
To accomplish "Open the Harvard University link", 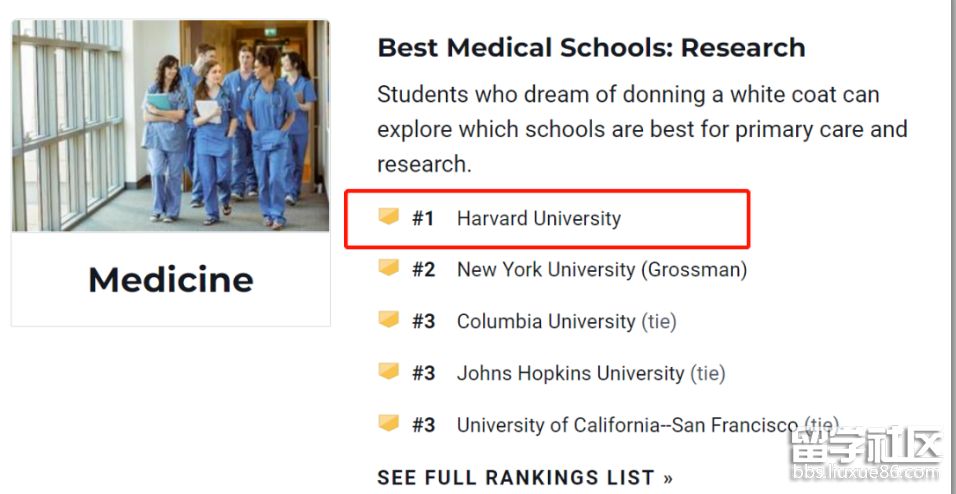I will [538, 218].
